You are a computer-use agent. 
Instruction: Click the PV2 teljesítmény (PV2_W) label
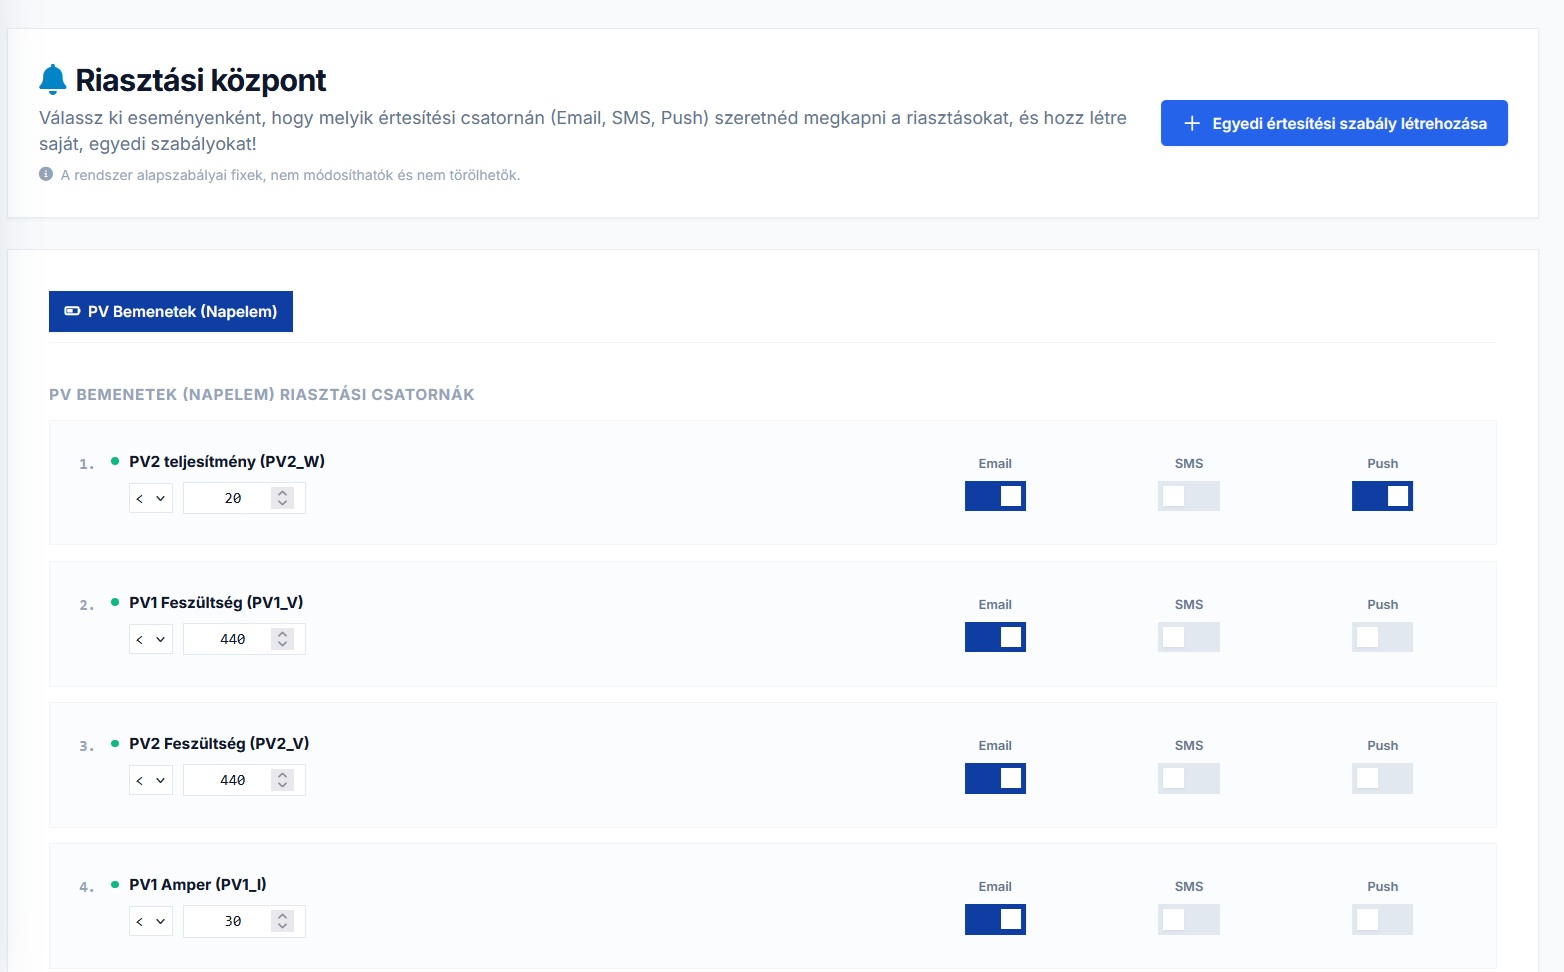(x=227, y=461)
